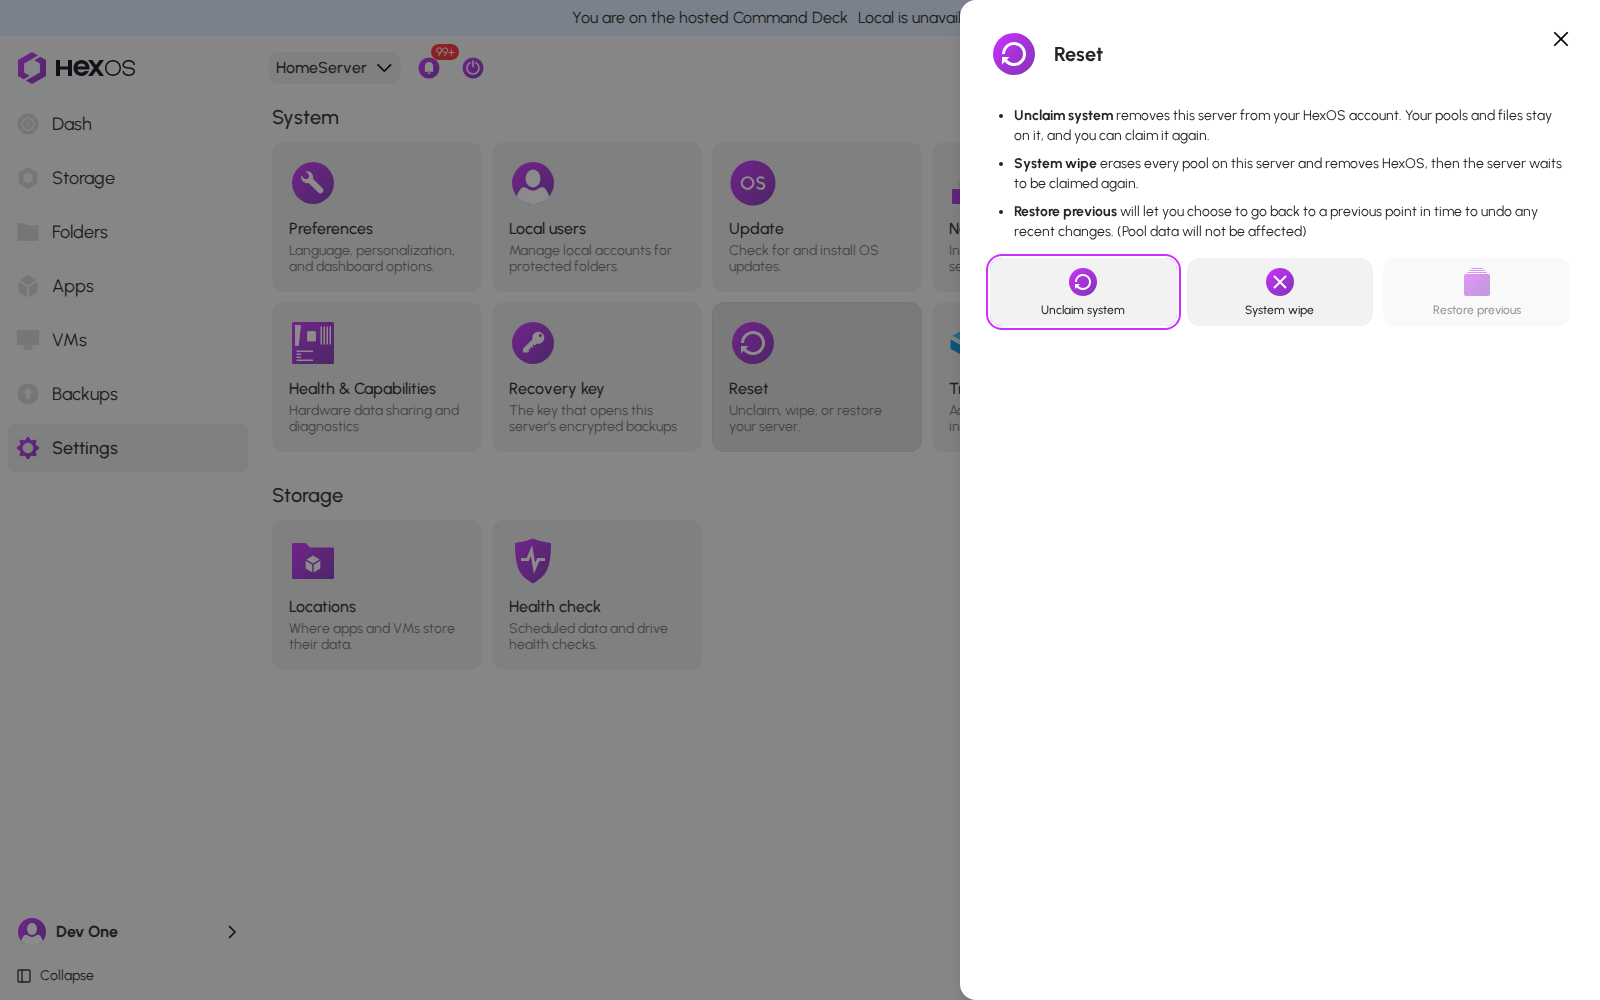This screenshot has width=1600, height=1000.
Task: Close the Reset panel
Action: tap(1561, 39)
